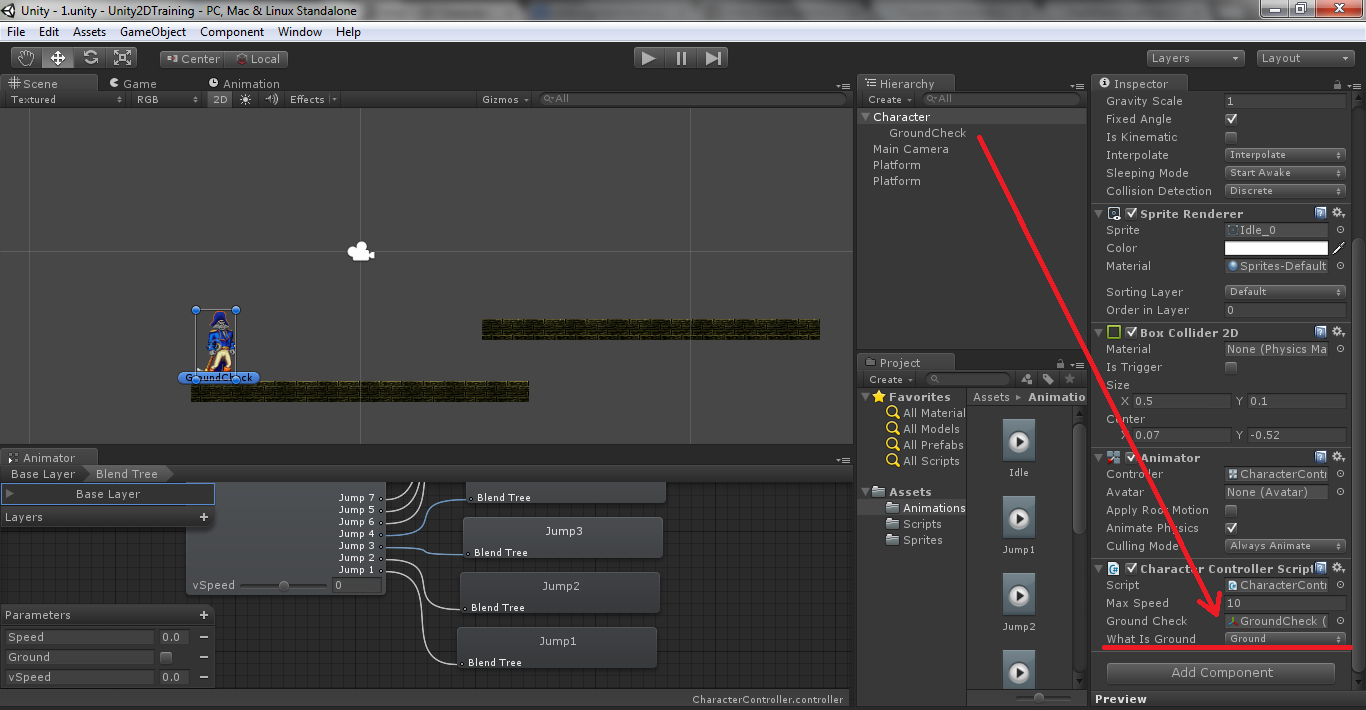The height and width of the screenshot is (710, 1366).
Task: Open the Assets menu
Action: tap(89, 32)
